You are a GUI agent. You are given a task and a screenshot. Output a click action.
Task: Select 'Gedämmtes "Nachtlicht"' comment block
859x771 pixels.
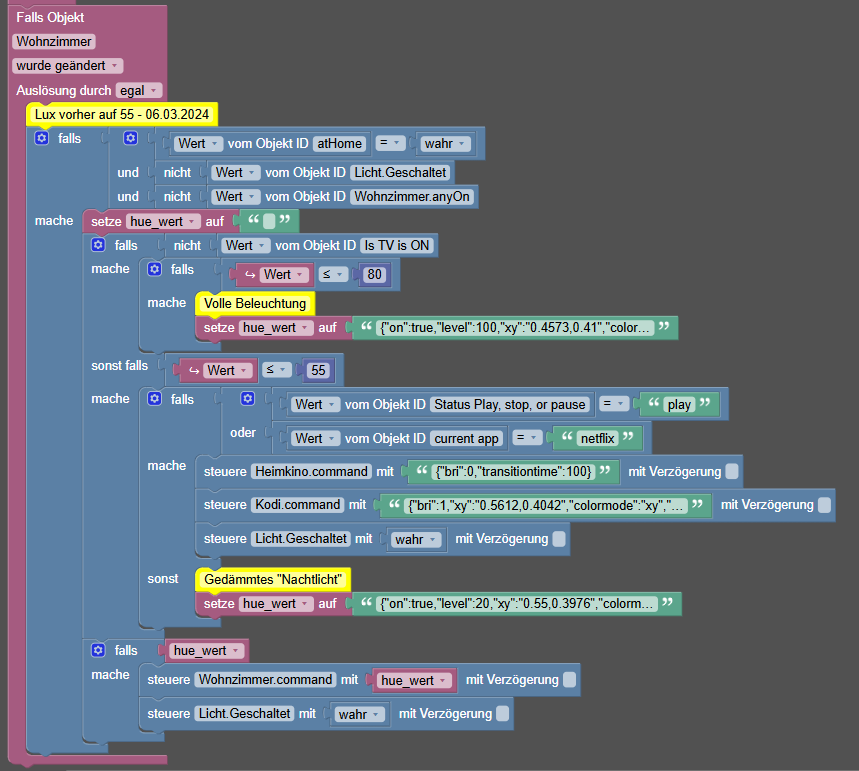[273, 579]
